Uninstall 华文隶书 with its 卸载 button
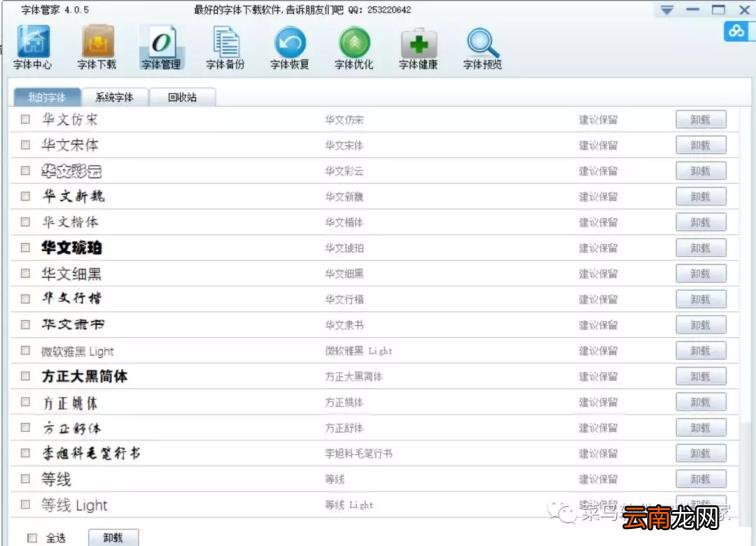 pyautogui.click(x=701, y=325)
